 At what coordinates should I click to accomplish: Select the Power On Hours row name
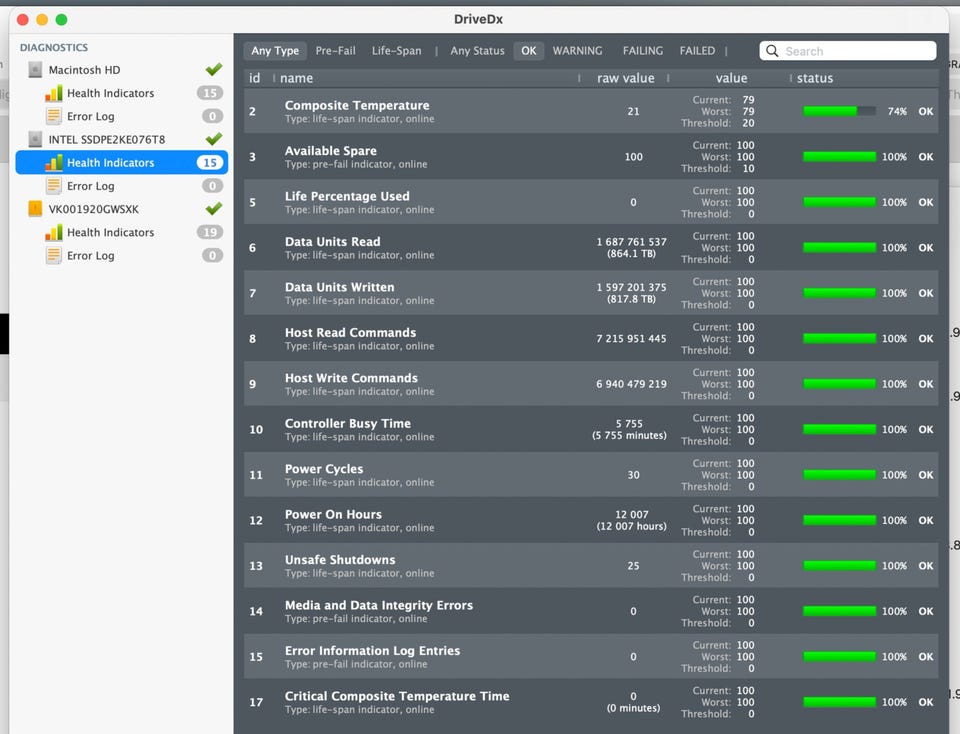tap(333, 514)
